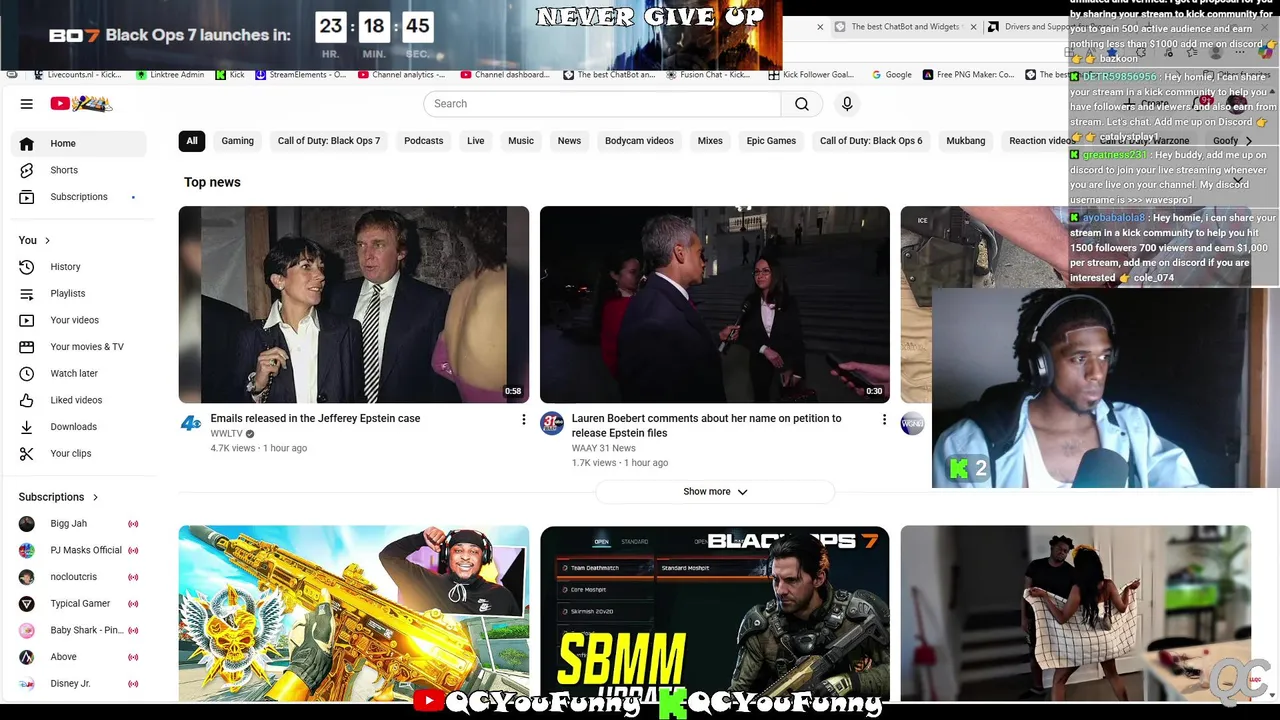Open the Livecounts.nl bookmark

(x=78, y=75)
